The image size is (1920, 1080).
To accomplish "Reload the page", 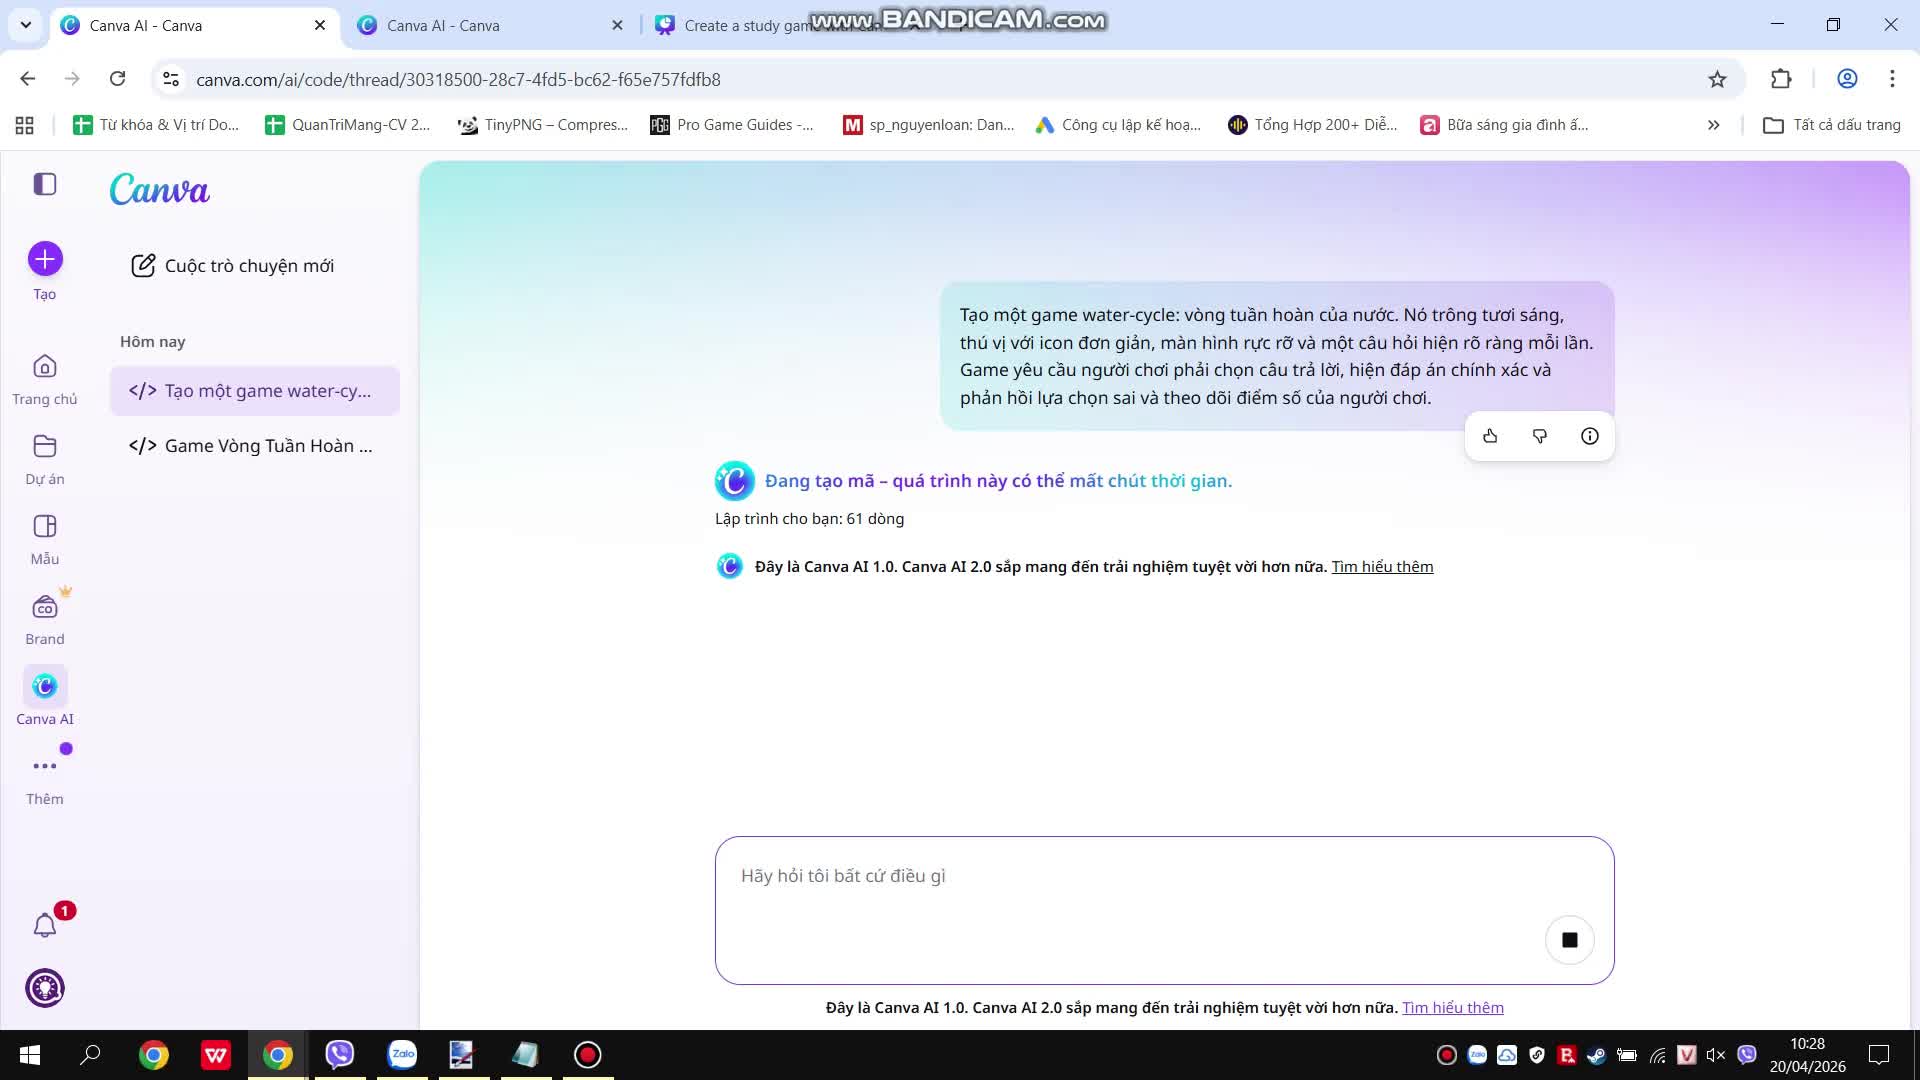I will coord(117,79).
